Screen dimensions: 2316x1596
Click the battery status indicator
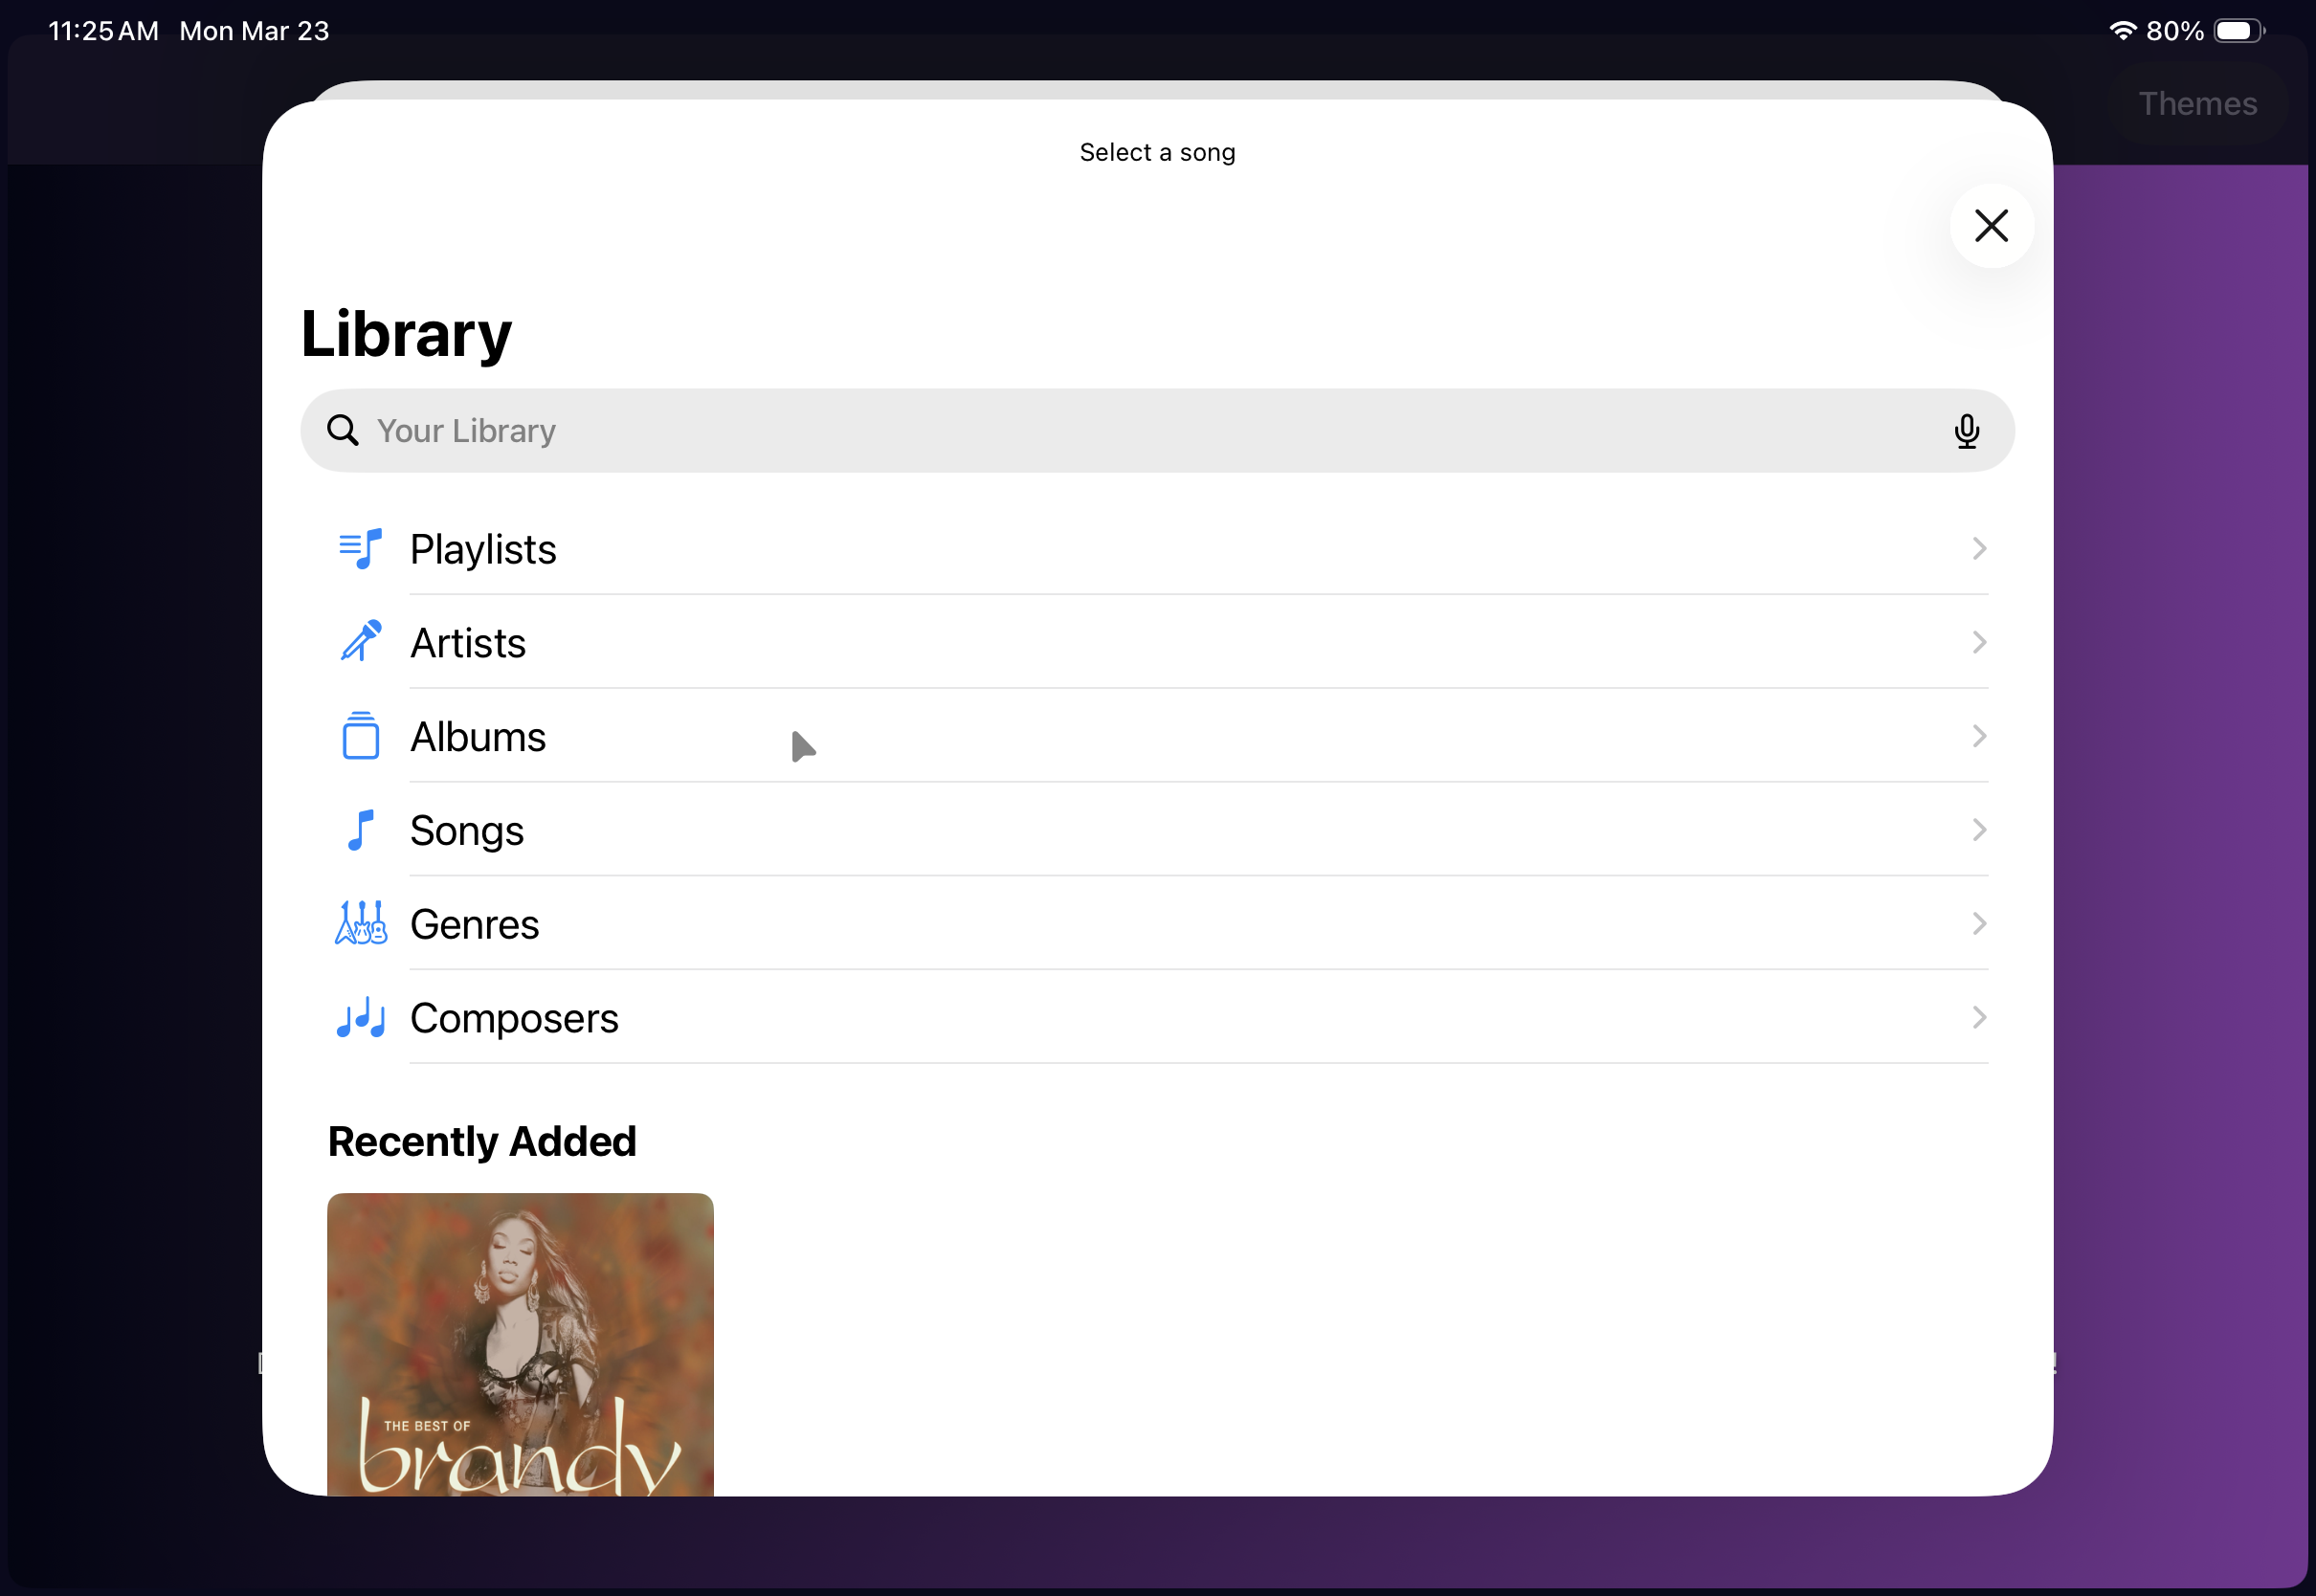coord(2237,31)
